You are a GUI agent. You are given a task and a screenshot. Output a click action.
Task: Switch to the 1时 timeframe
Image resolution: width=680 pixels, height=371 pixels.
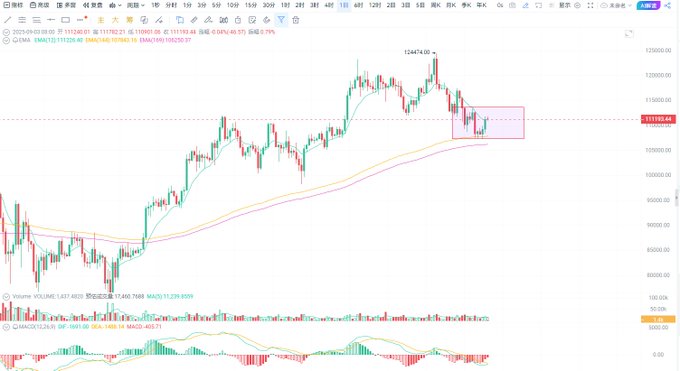285,5
